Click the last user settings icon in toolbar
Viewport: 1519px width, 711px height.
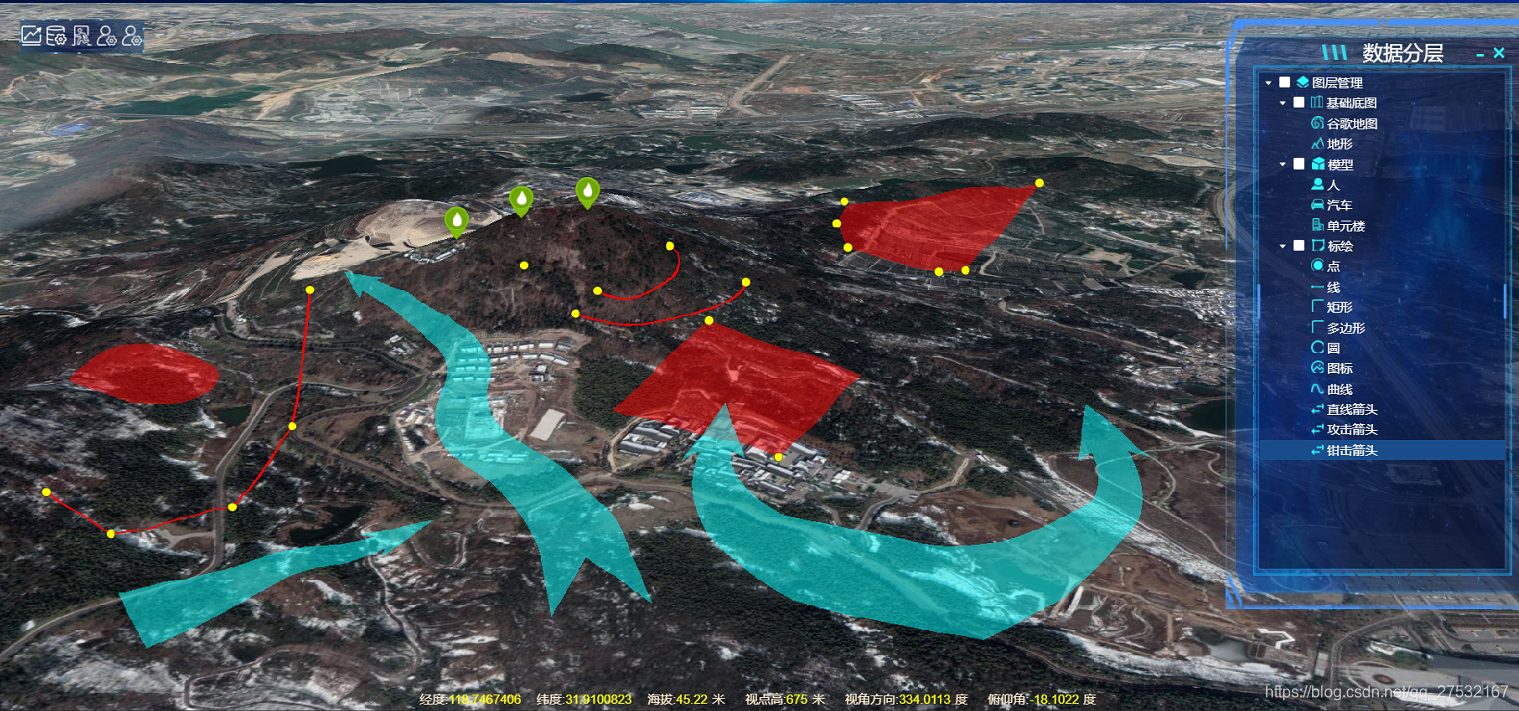click(x=132, y=36)
